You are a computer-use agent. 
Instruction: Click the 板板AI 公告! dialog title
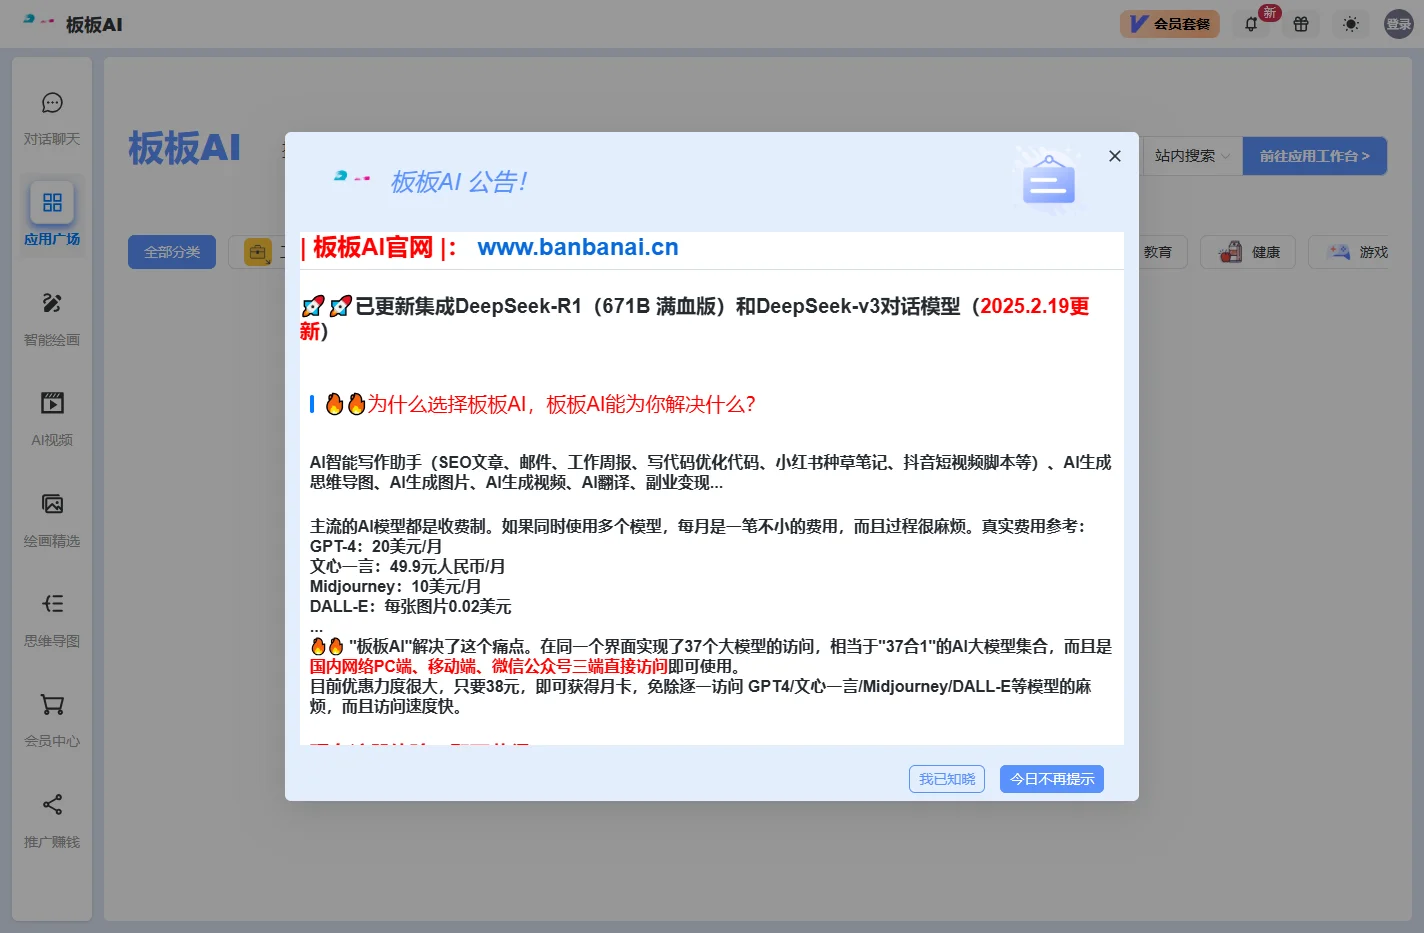click(x=459, y=182)
